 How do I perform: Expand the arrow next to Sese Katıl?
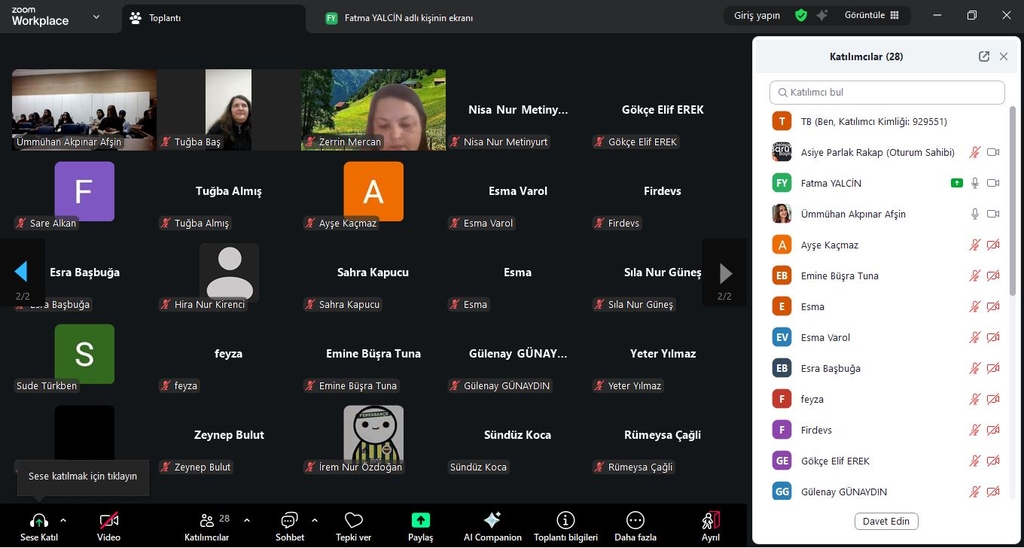tap(63, 520)
